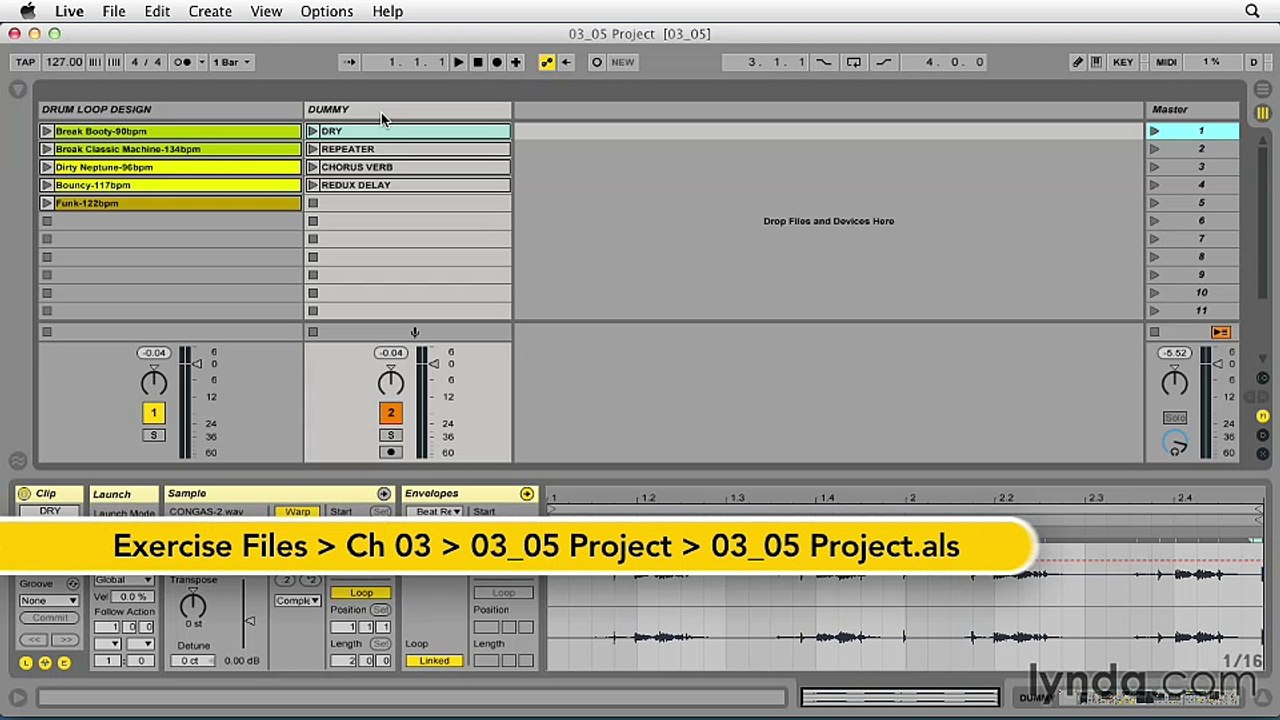Click the session record circle button
The image size is (1280, 720).
click(x=597, y=62)
